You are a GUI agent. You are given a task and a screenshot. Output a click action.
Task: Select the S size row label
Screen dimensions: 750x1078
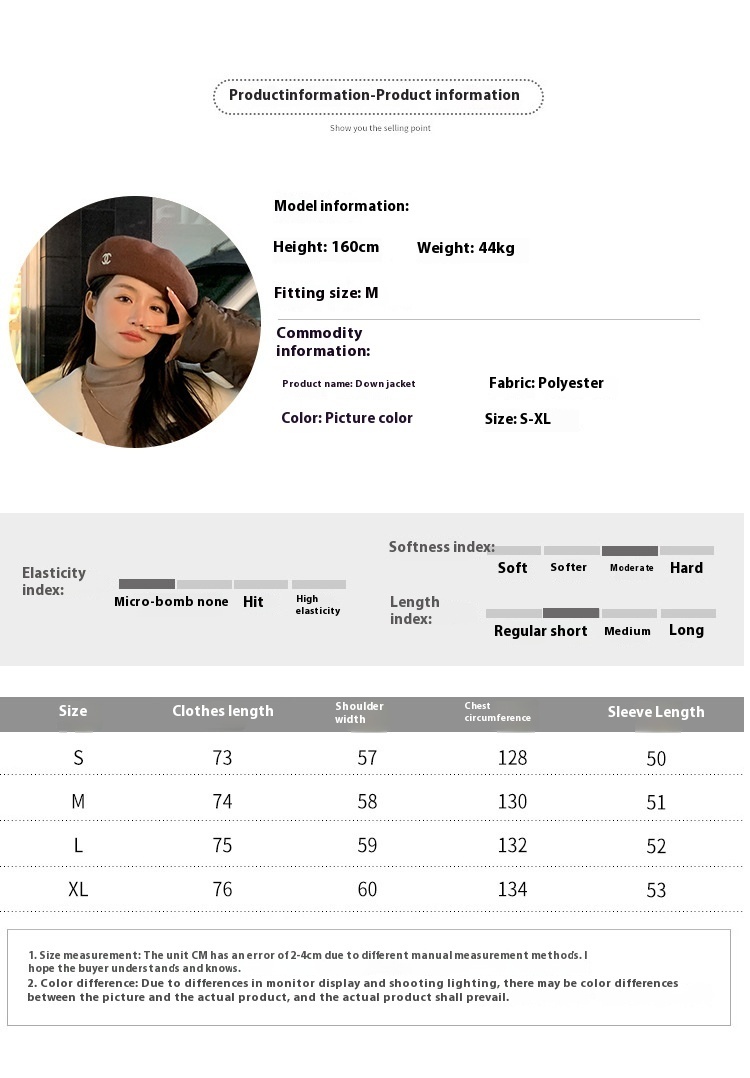(x=78, y=758)
